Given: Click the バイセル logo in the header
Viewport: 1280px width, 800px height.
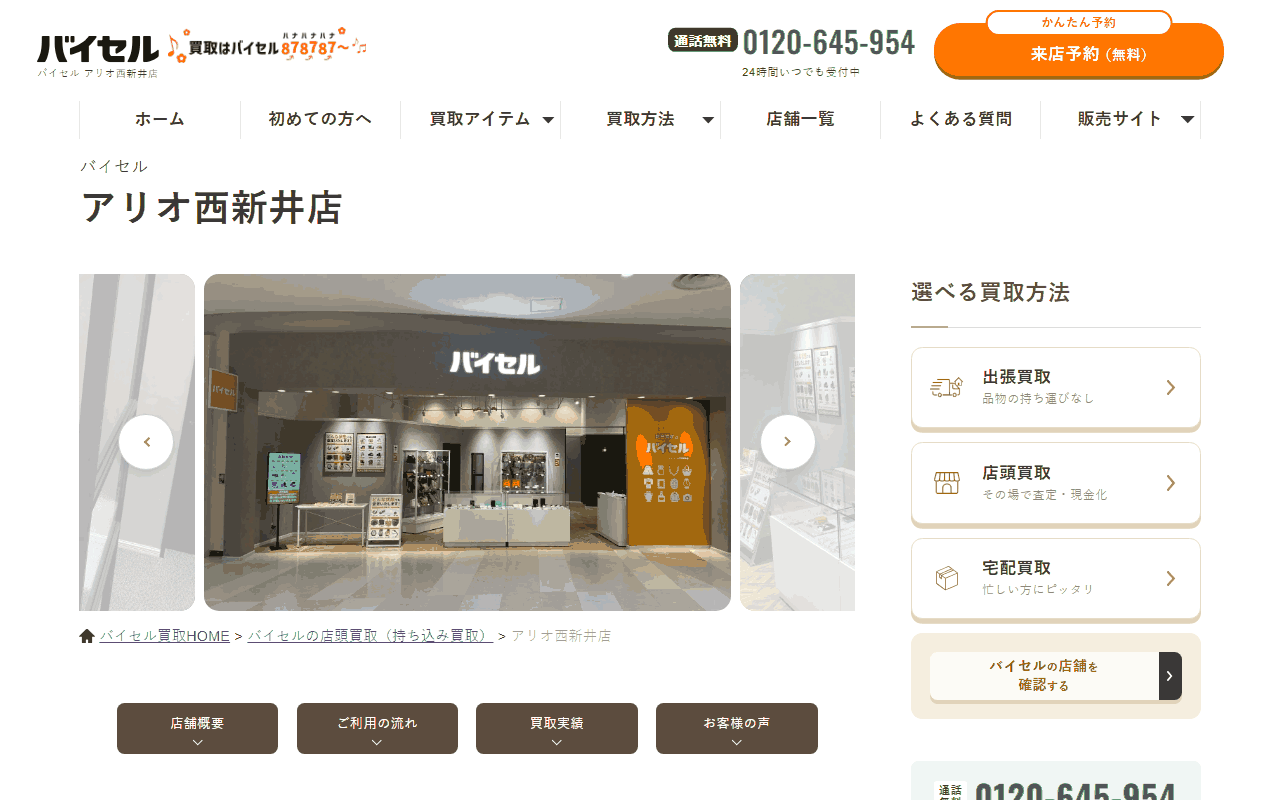Looking at the screenshot, I should pos(98,49).
